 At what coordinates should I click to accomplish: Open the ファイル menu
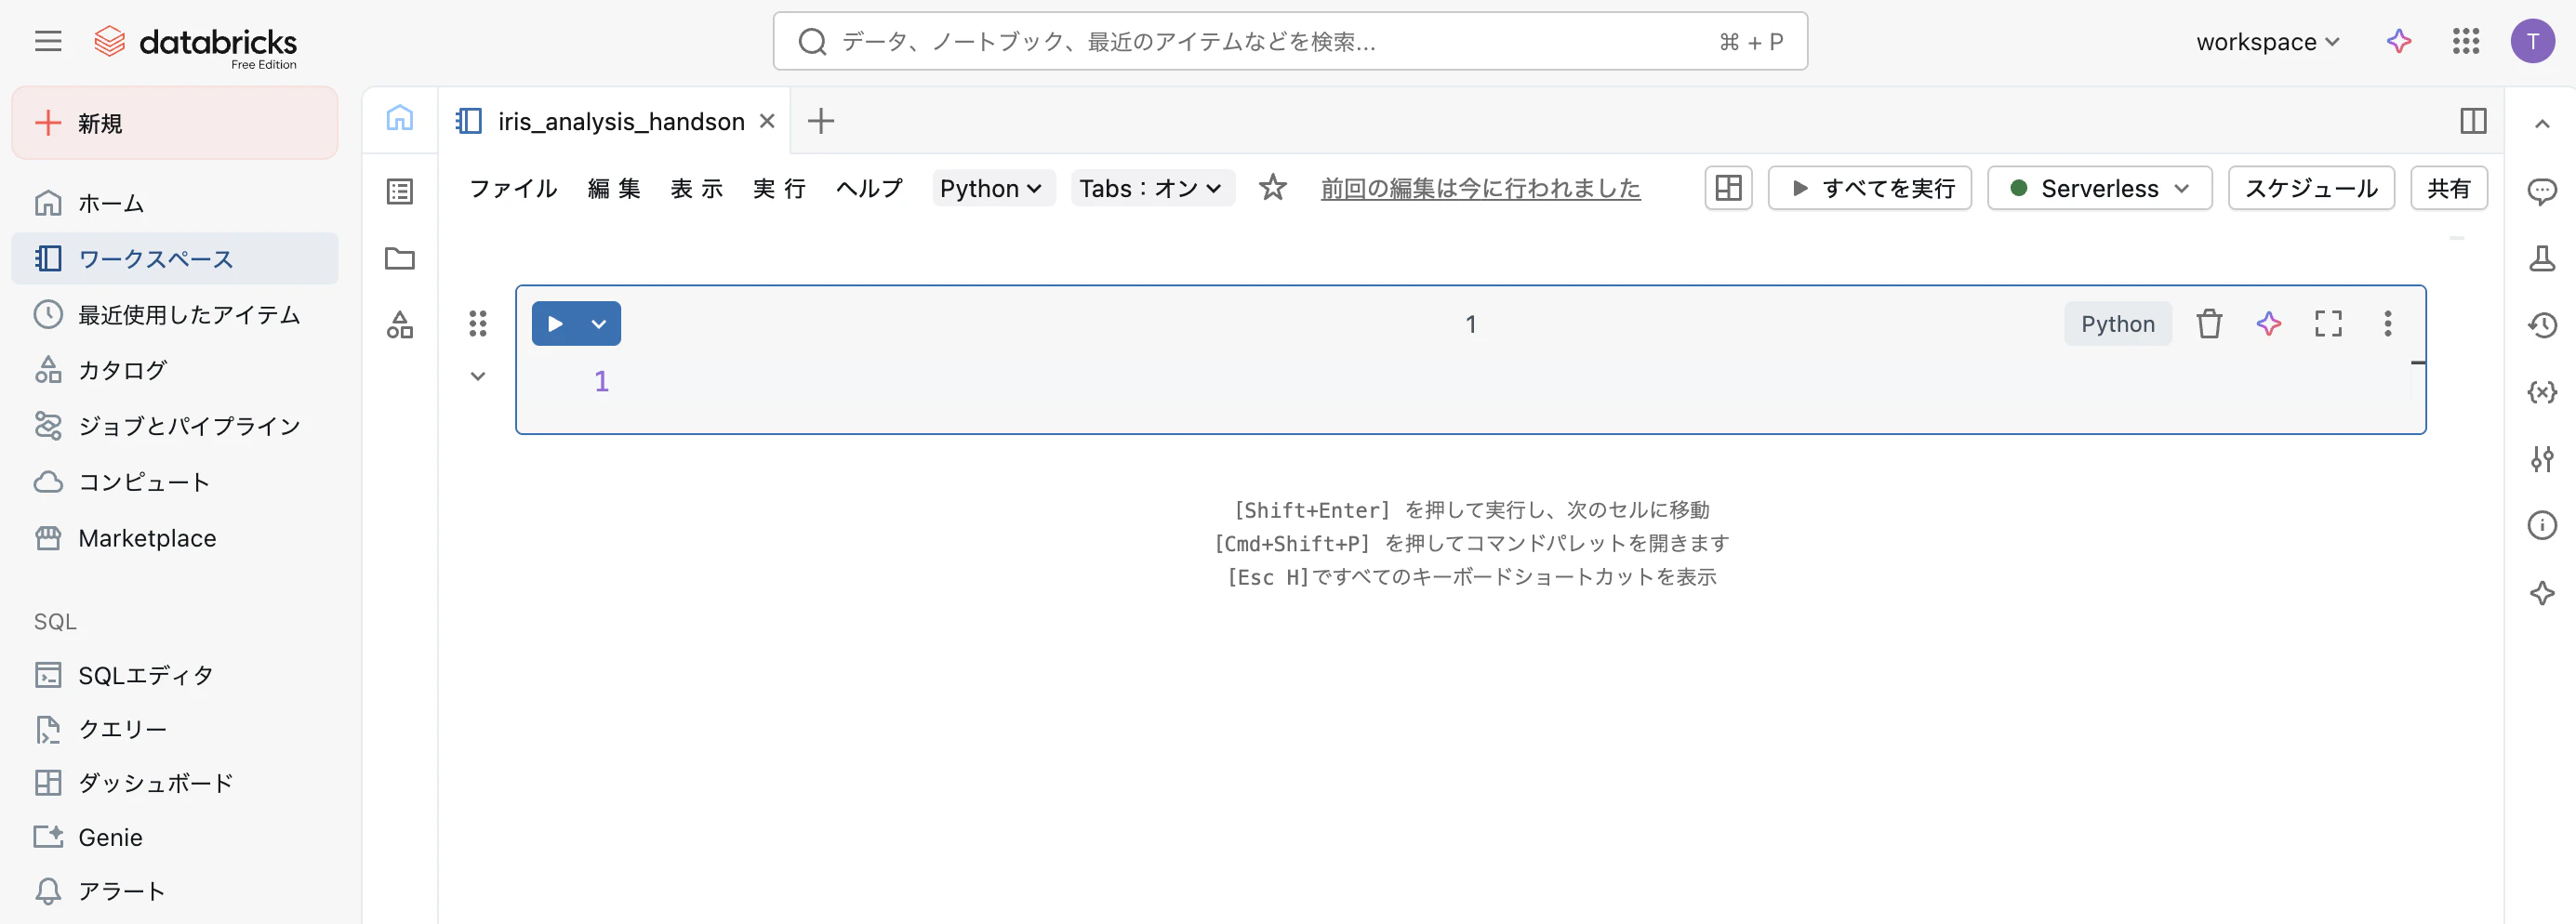point(512,188)
